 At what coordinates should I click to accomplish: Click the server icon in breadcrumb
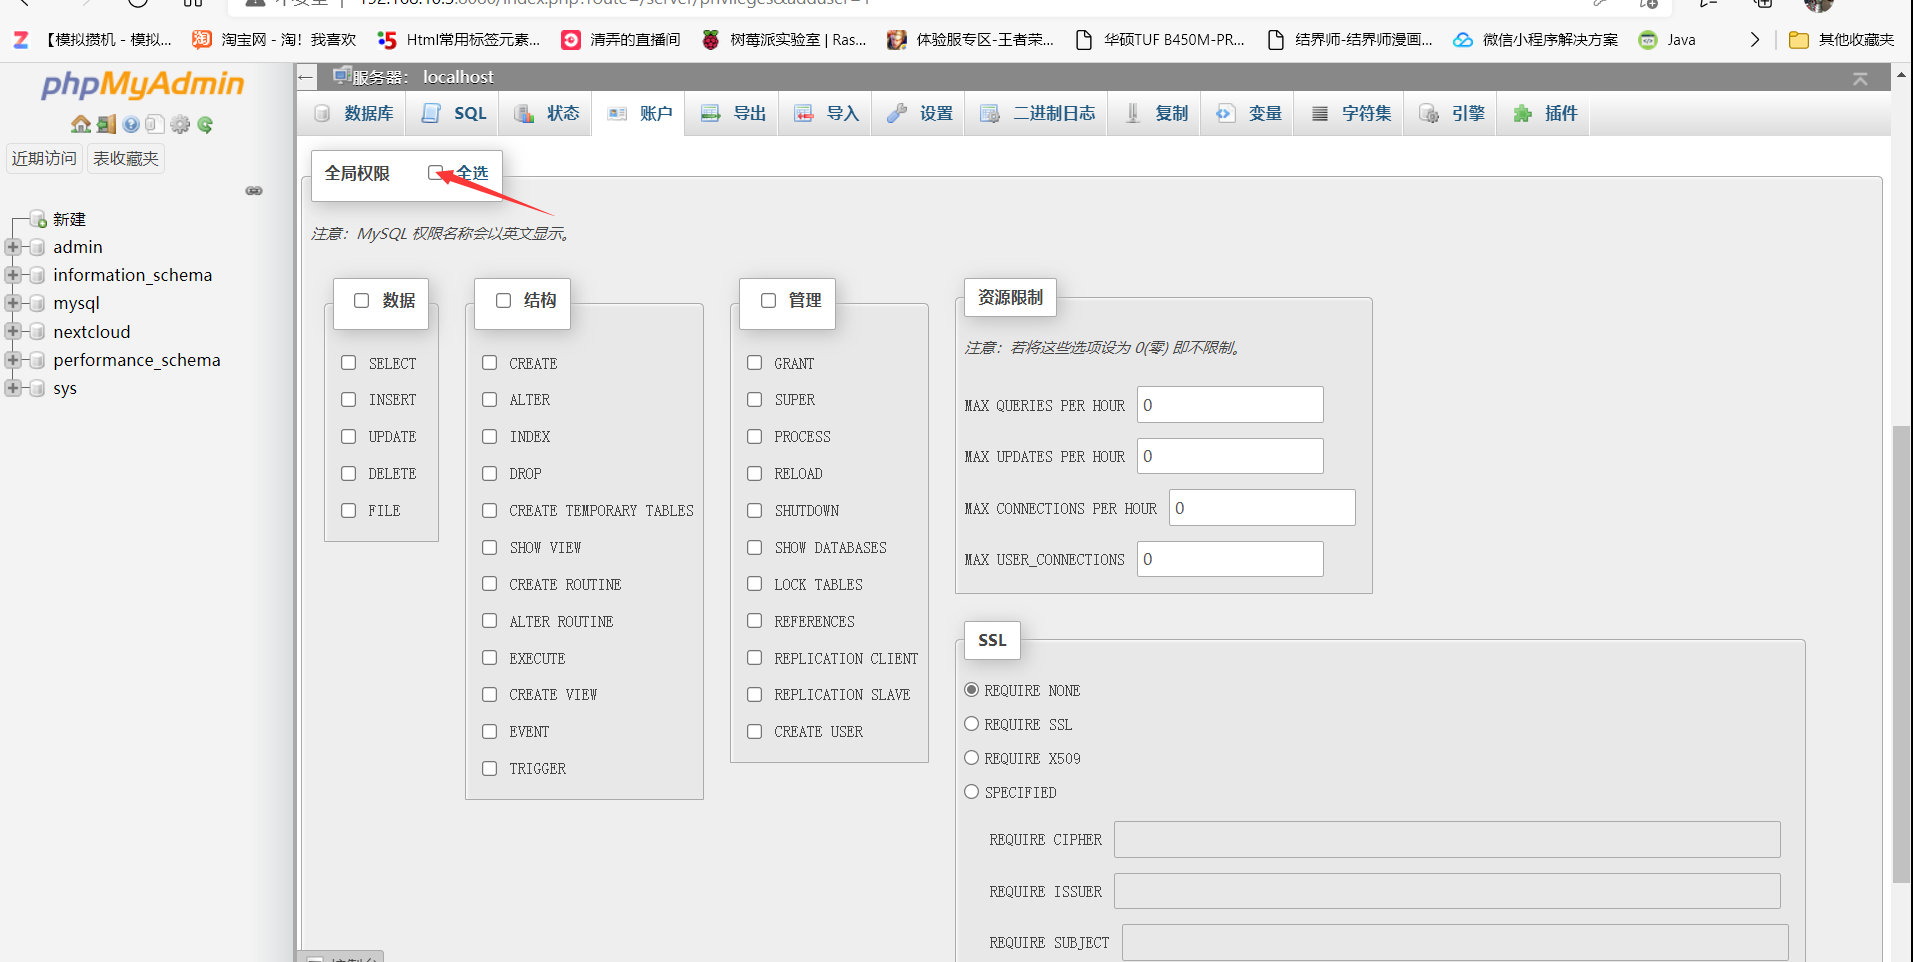point(342,76)
